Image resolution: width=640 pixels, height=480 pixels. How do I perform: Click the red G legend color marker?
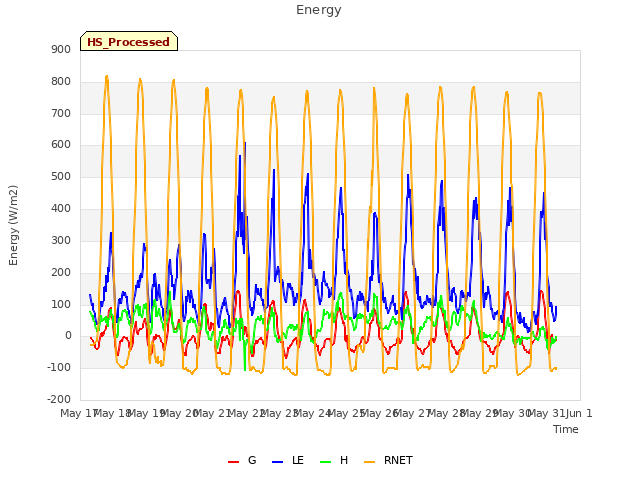coord(233,462)
